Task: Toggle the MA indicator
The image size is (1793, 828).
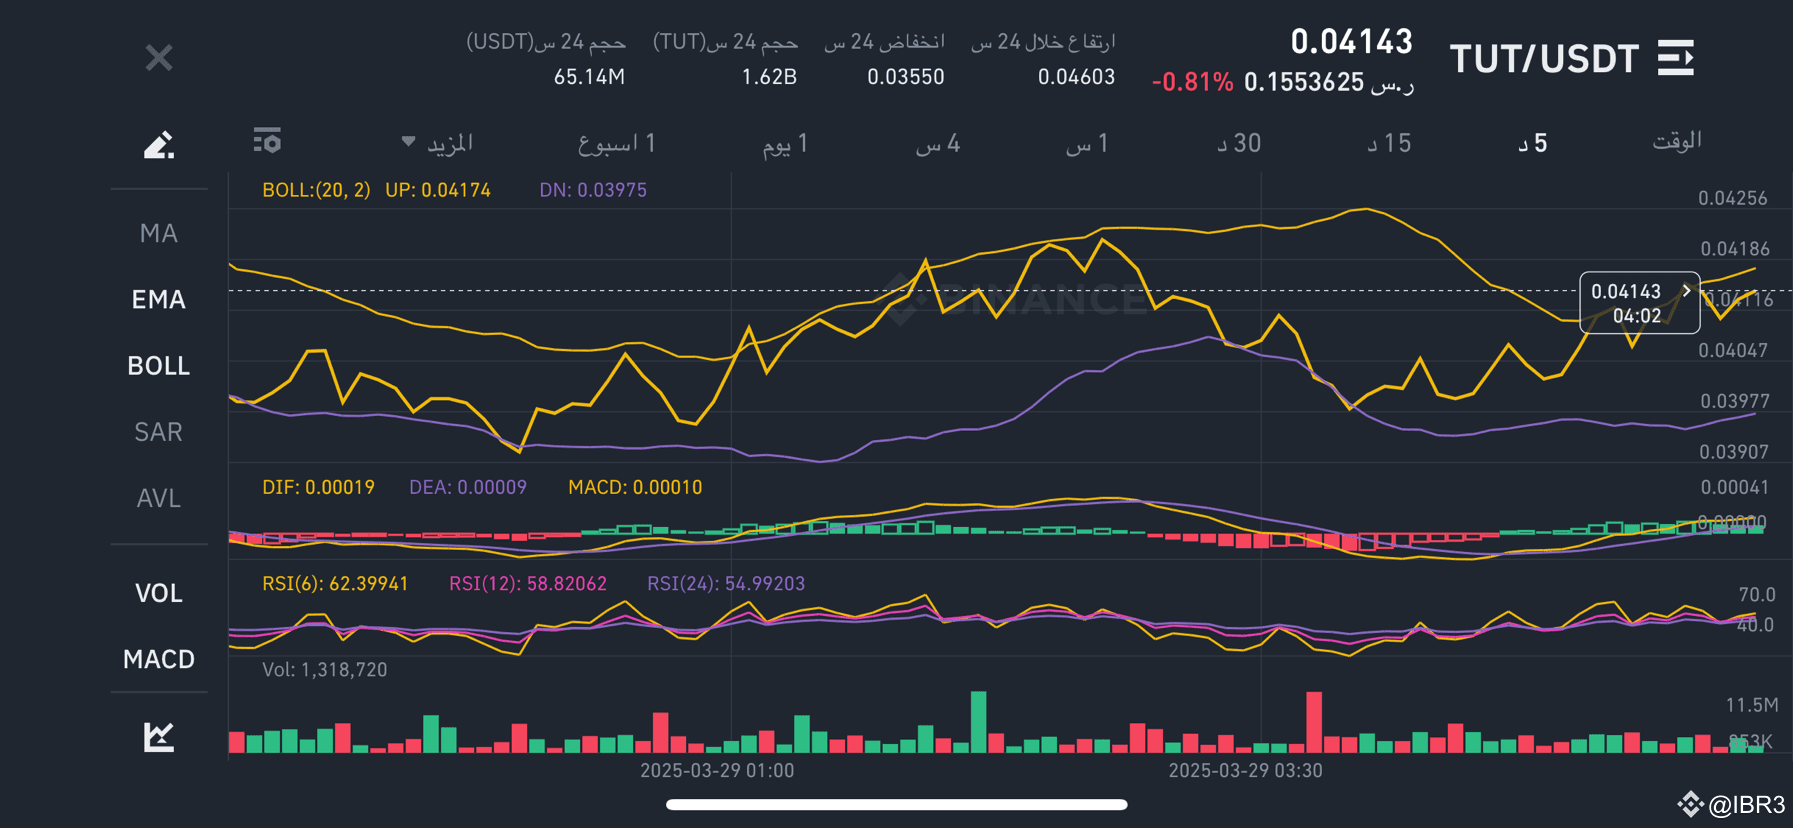Action: [x=159, y=233]
